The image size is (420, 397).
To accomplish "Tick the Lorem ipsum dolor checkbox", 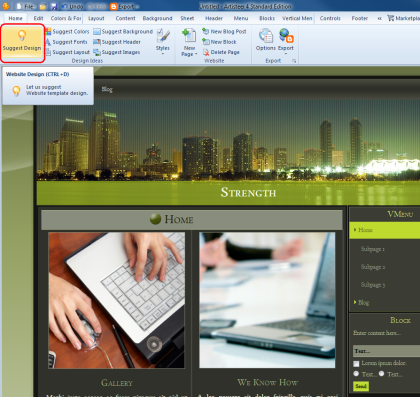I will [x=356, y=363].
